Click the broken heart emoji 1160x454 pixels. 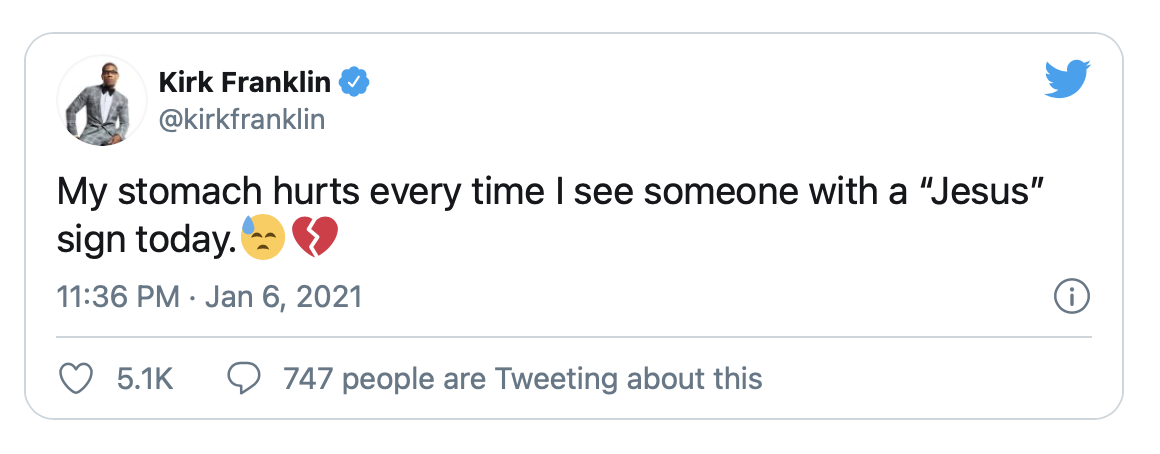point(316,238)
